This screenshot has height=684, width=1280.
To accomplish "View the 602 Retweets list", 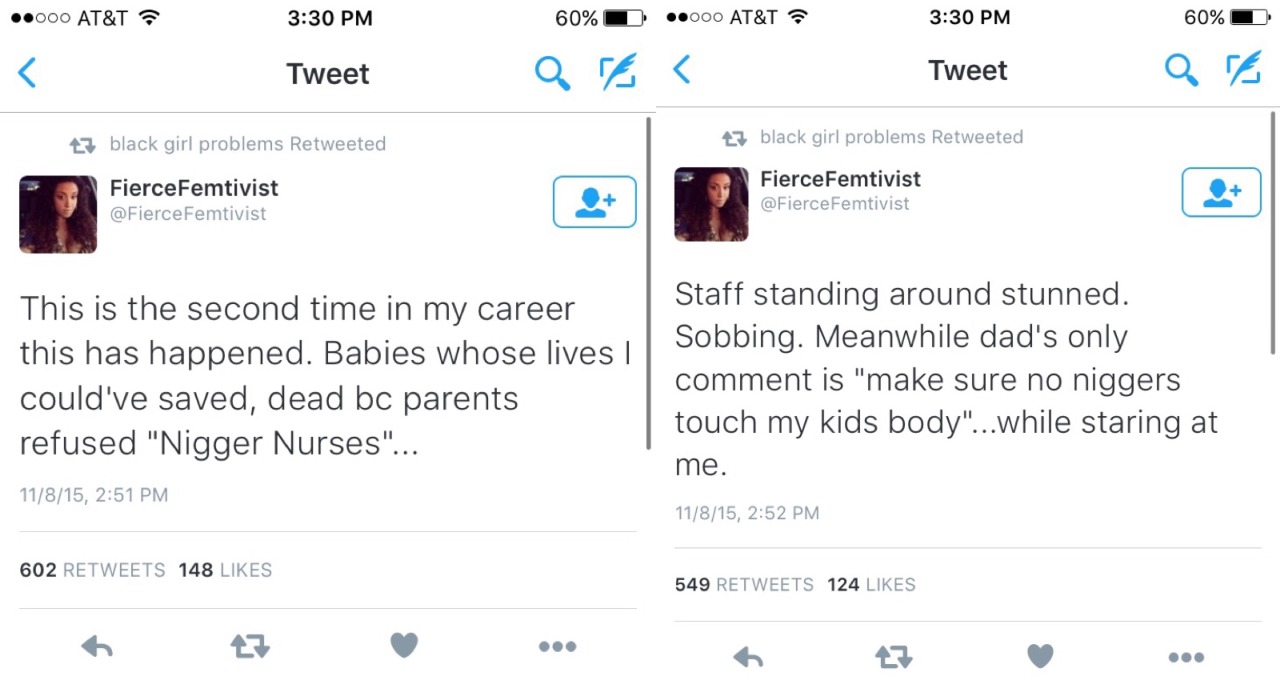I will pos(92,570).
